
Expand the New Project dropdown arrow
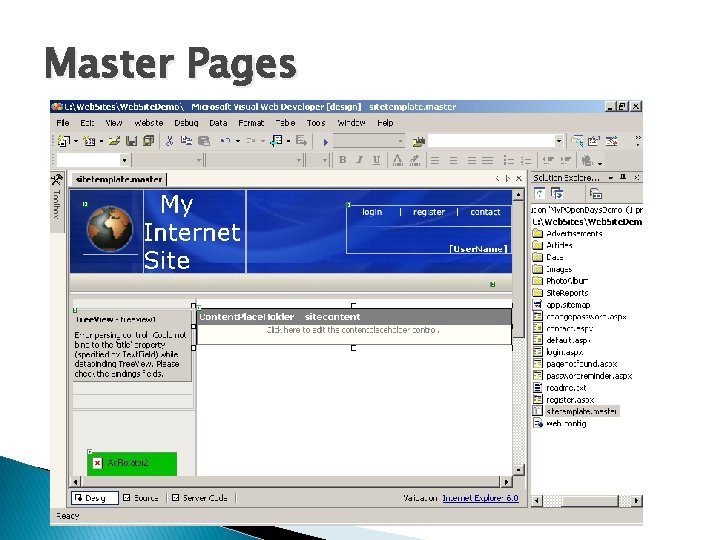(x=75, y=141)
